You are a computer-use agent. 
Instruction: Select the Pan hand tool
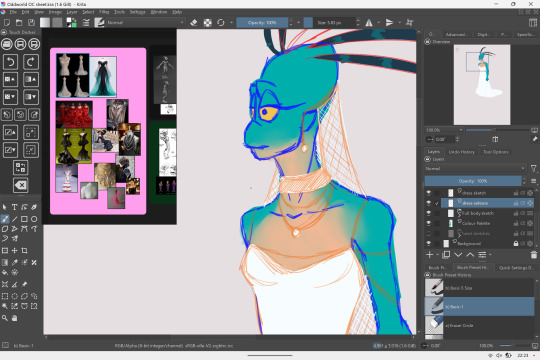pyautogui.click(x=14, y=318)
